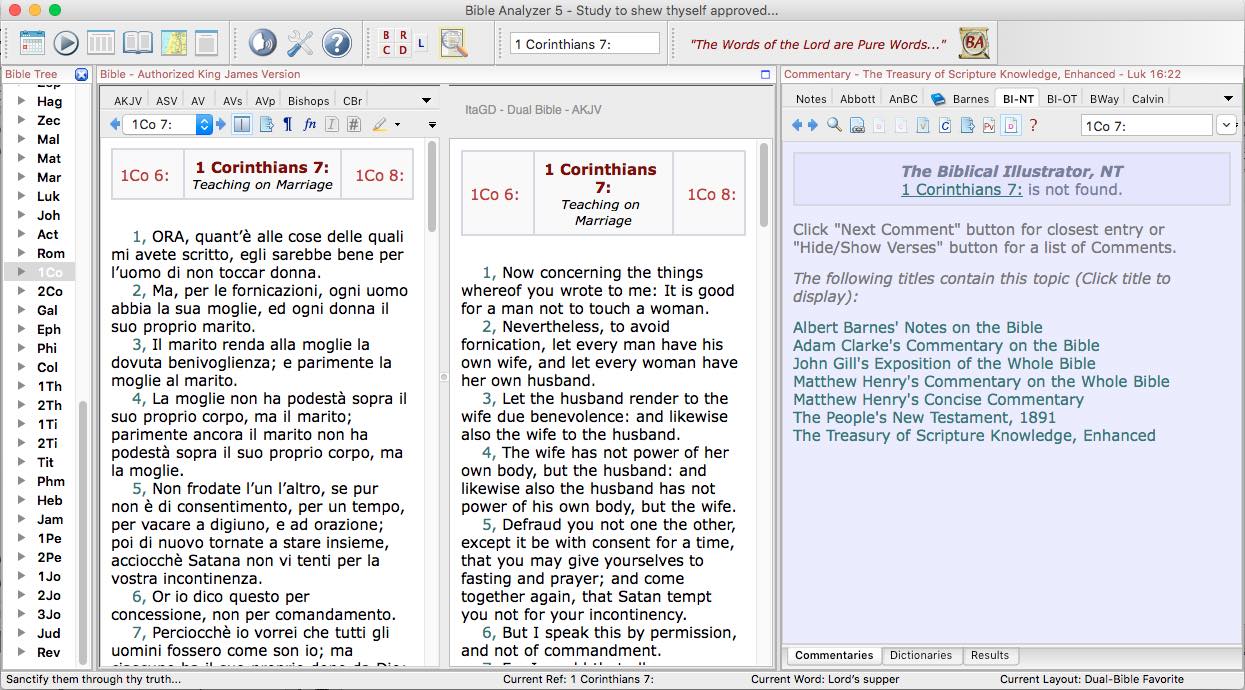Switch to the ASV Bible tab
This screenshot has width=1245, height=690.
pos(167,101)
